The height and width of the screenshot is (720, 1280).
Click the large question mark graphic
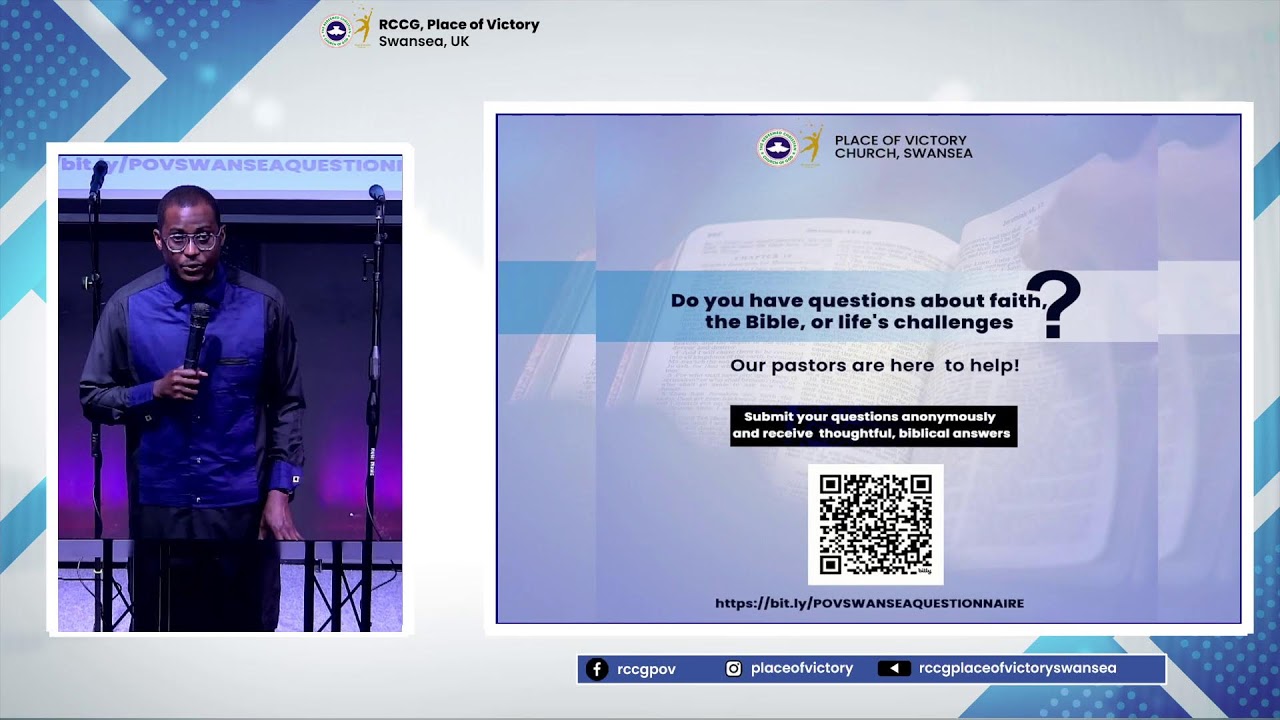click(x=1054, y=304)
